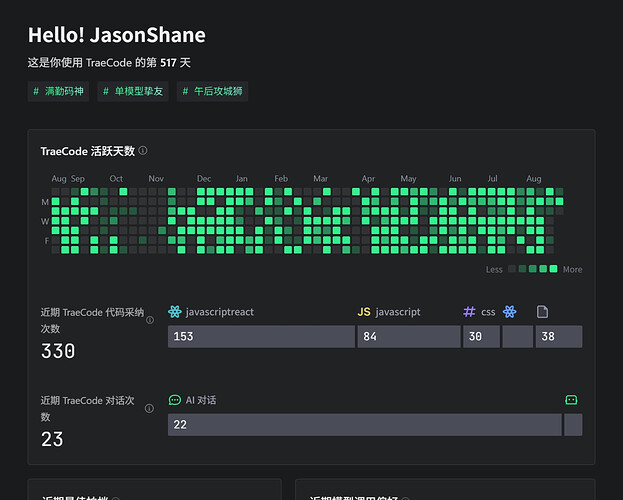The image size is (623, 500).
Task: Click the 近期 TraeCode 代码采纳次数 label
Action: point(92,320)
